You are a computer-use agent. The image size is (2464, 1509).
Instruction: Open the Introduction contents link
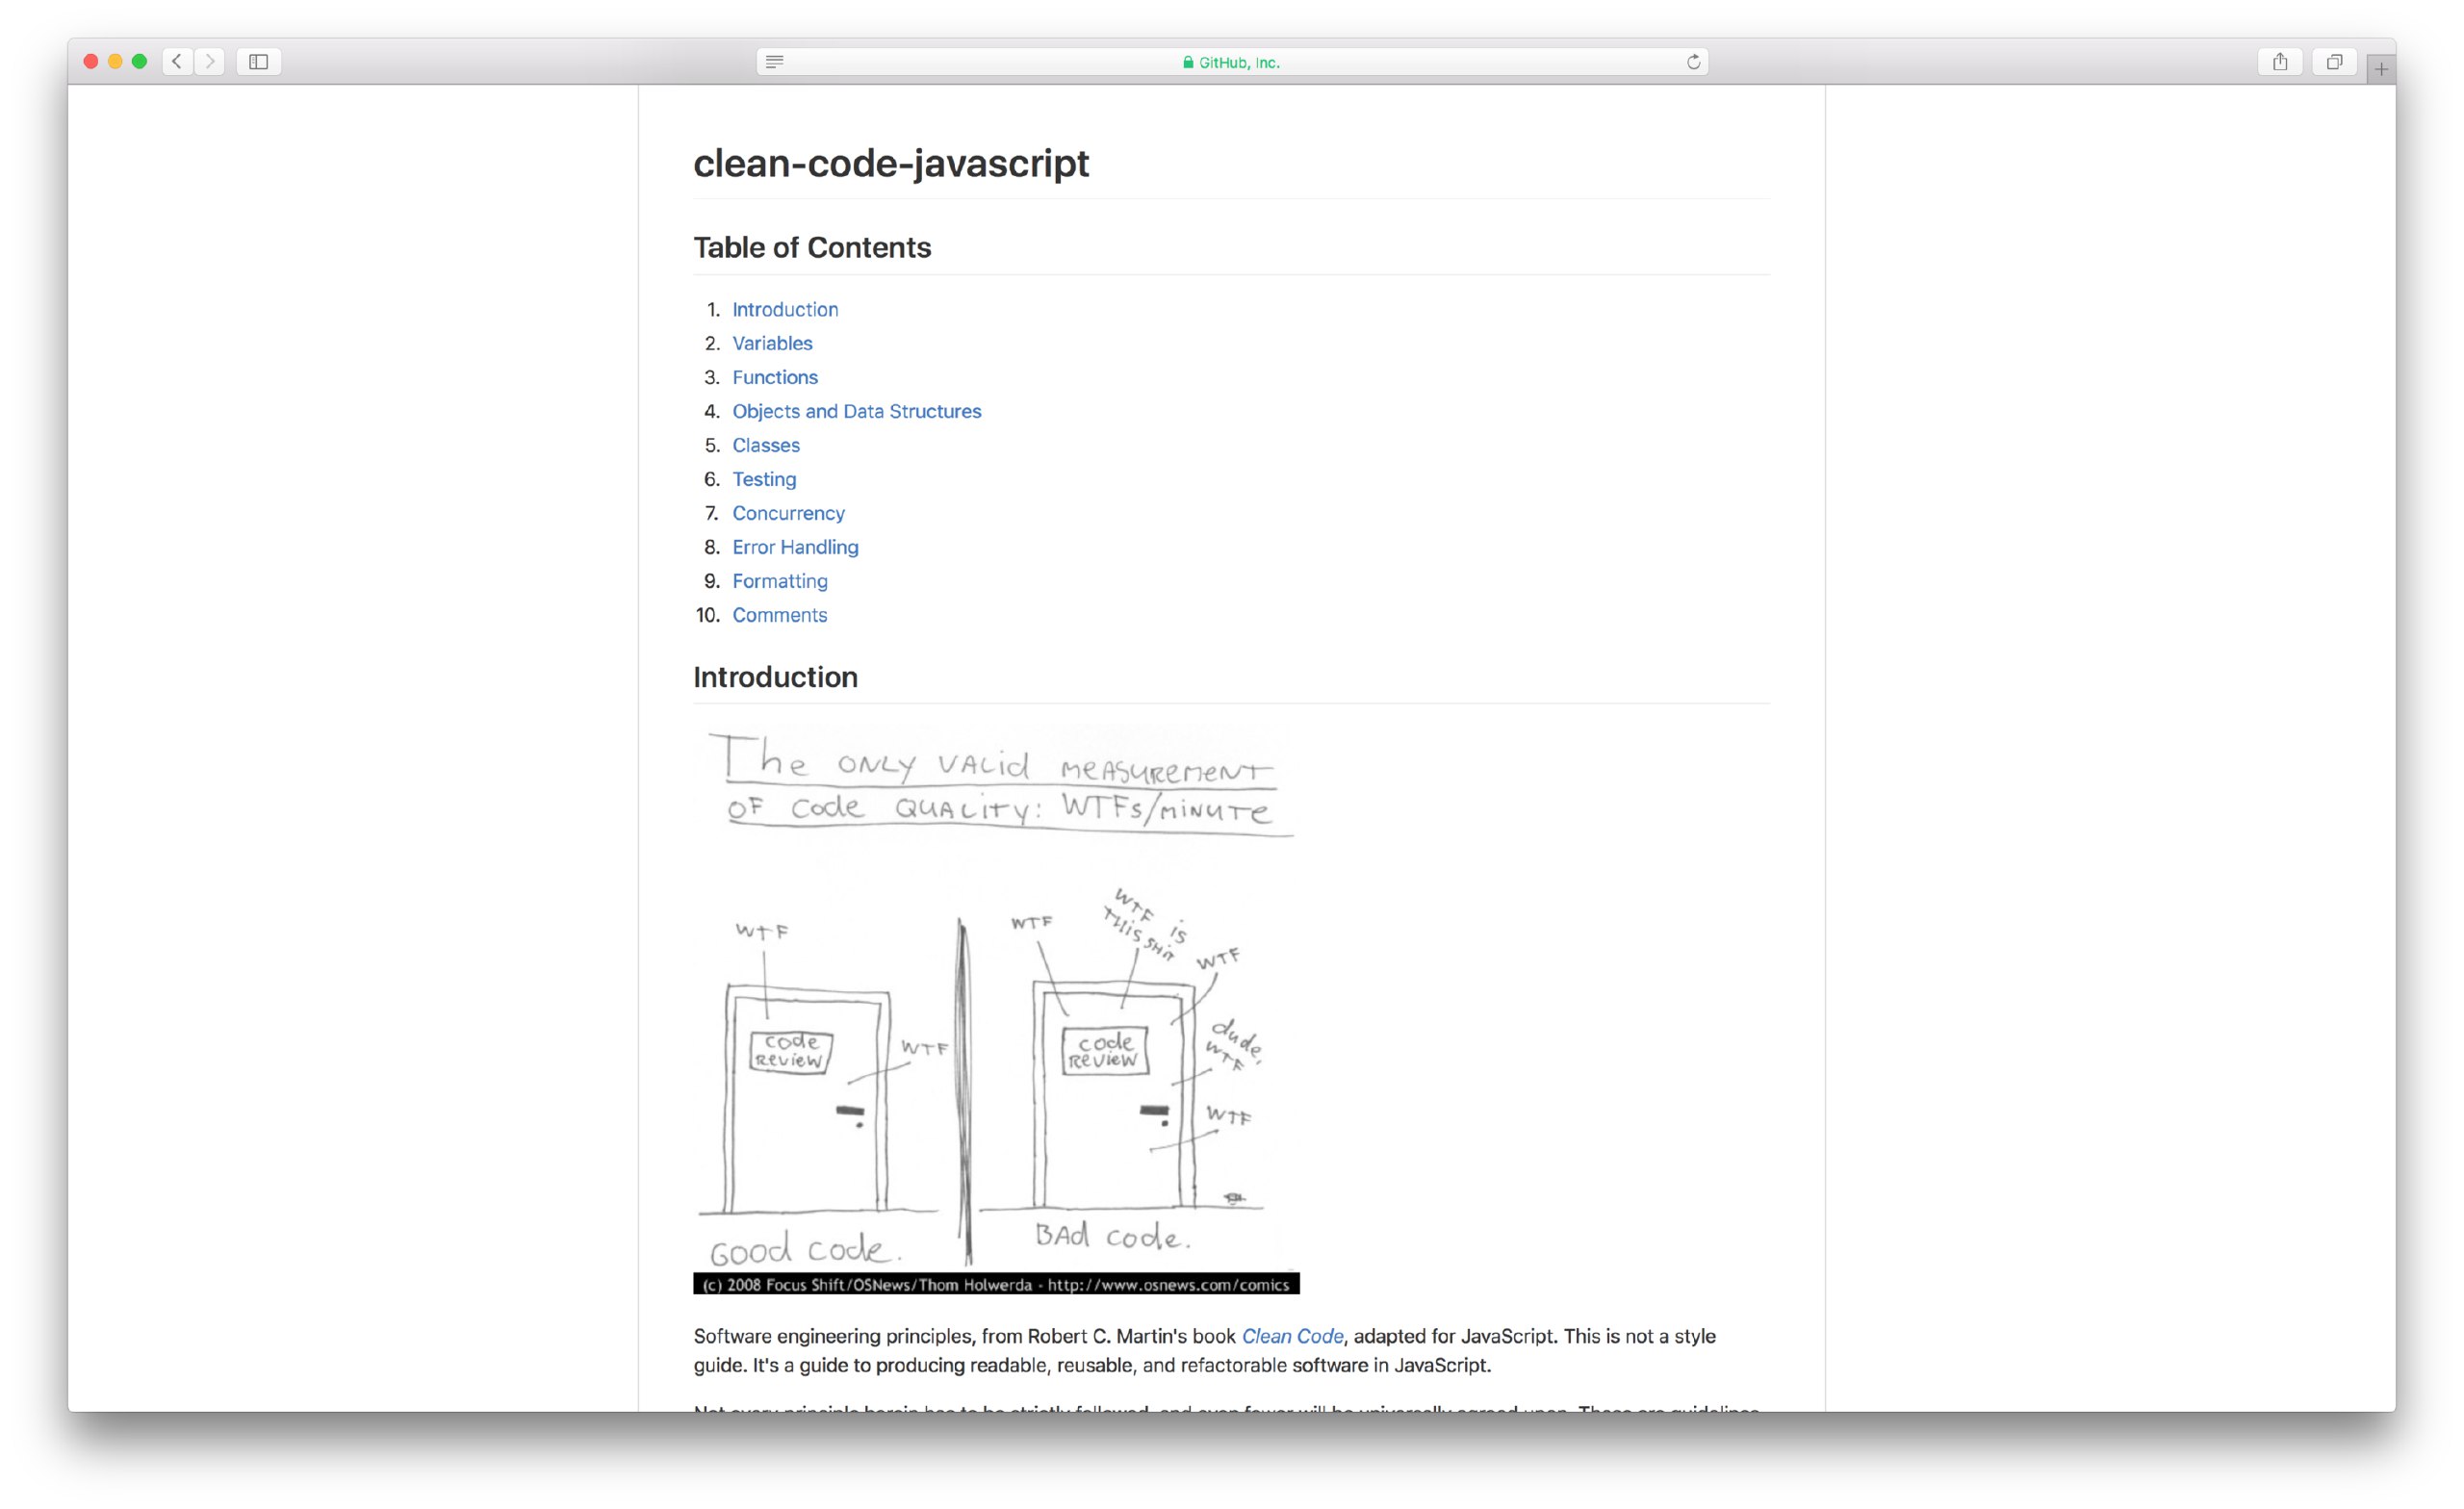tap(785, 310)
